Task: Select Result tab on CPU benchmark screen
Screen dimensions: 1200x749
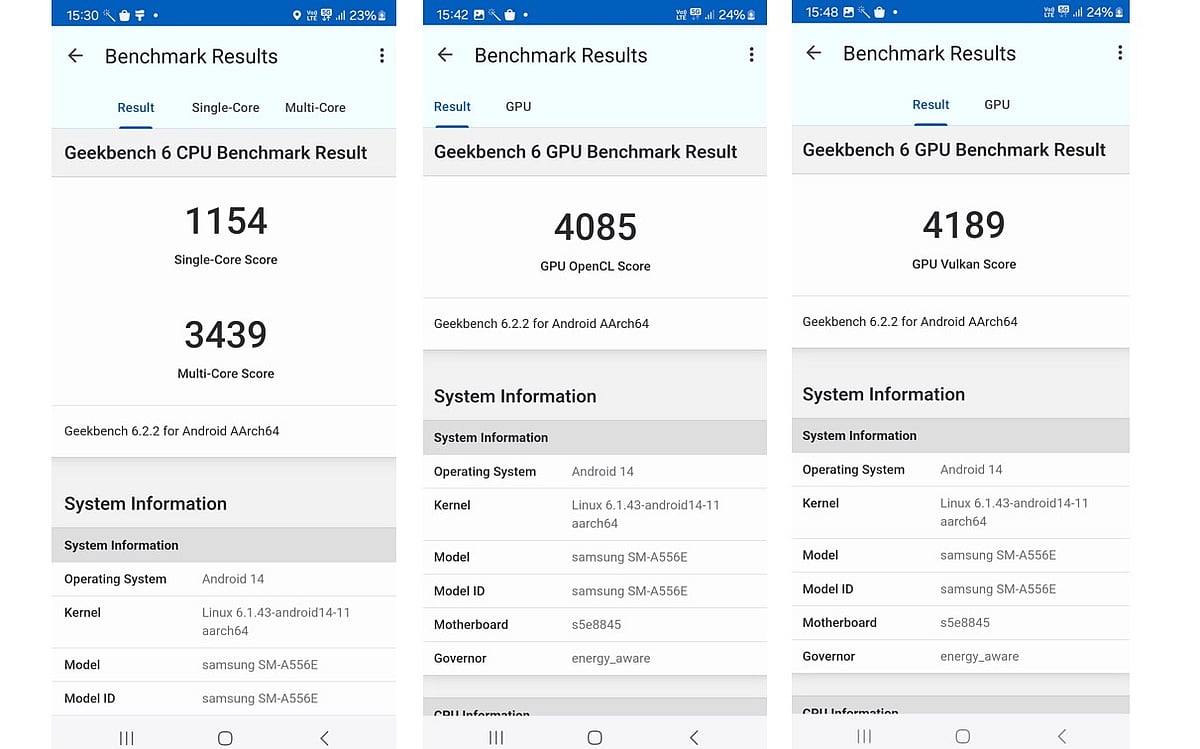Action: 136,108
